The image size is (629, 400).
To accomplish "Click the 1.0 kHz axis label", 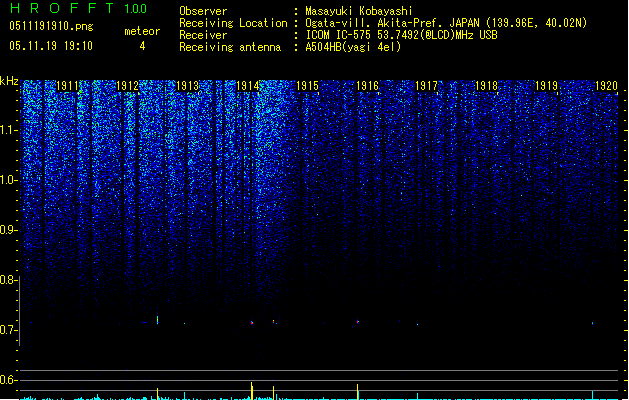I will (8, 180).
